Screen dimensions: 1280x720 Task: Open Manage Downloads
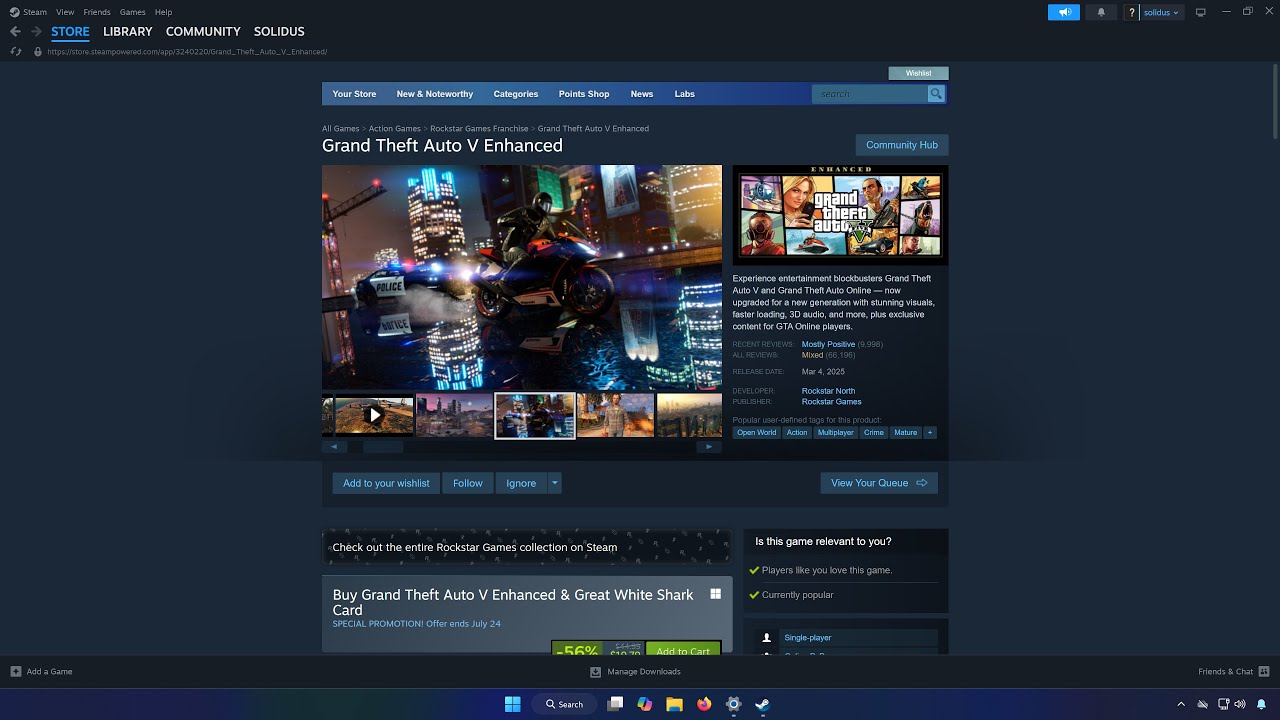(x=636, y=671)
